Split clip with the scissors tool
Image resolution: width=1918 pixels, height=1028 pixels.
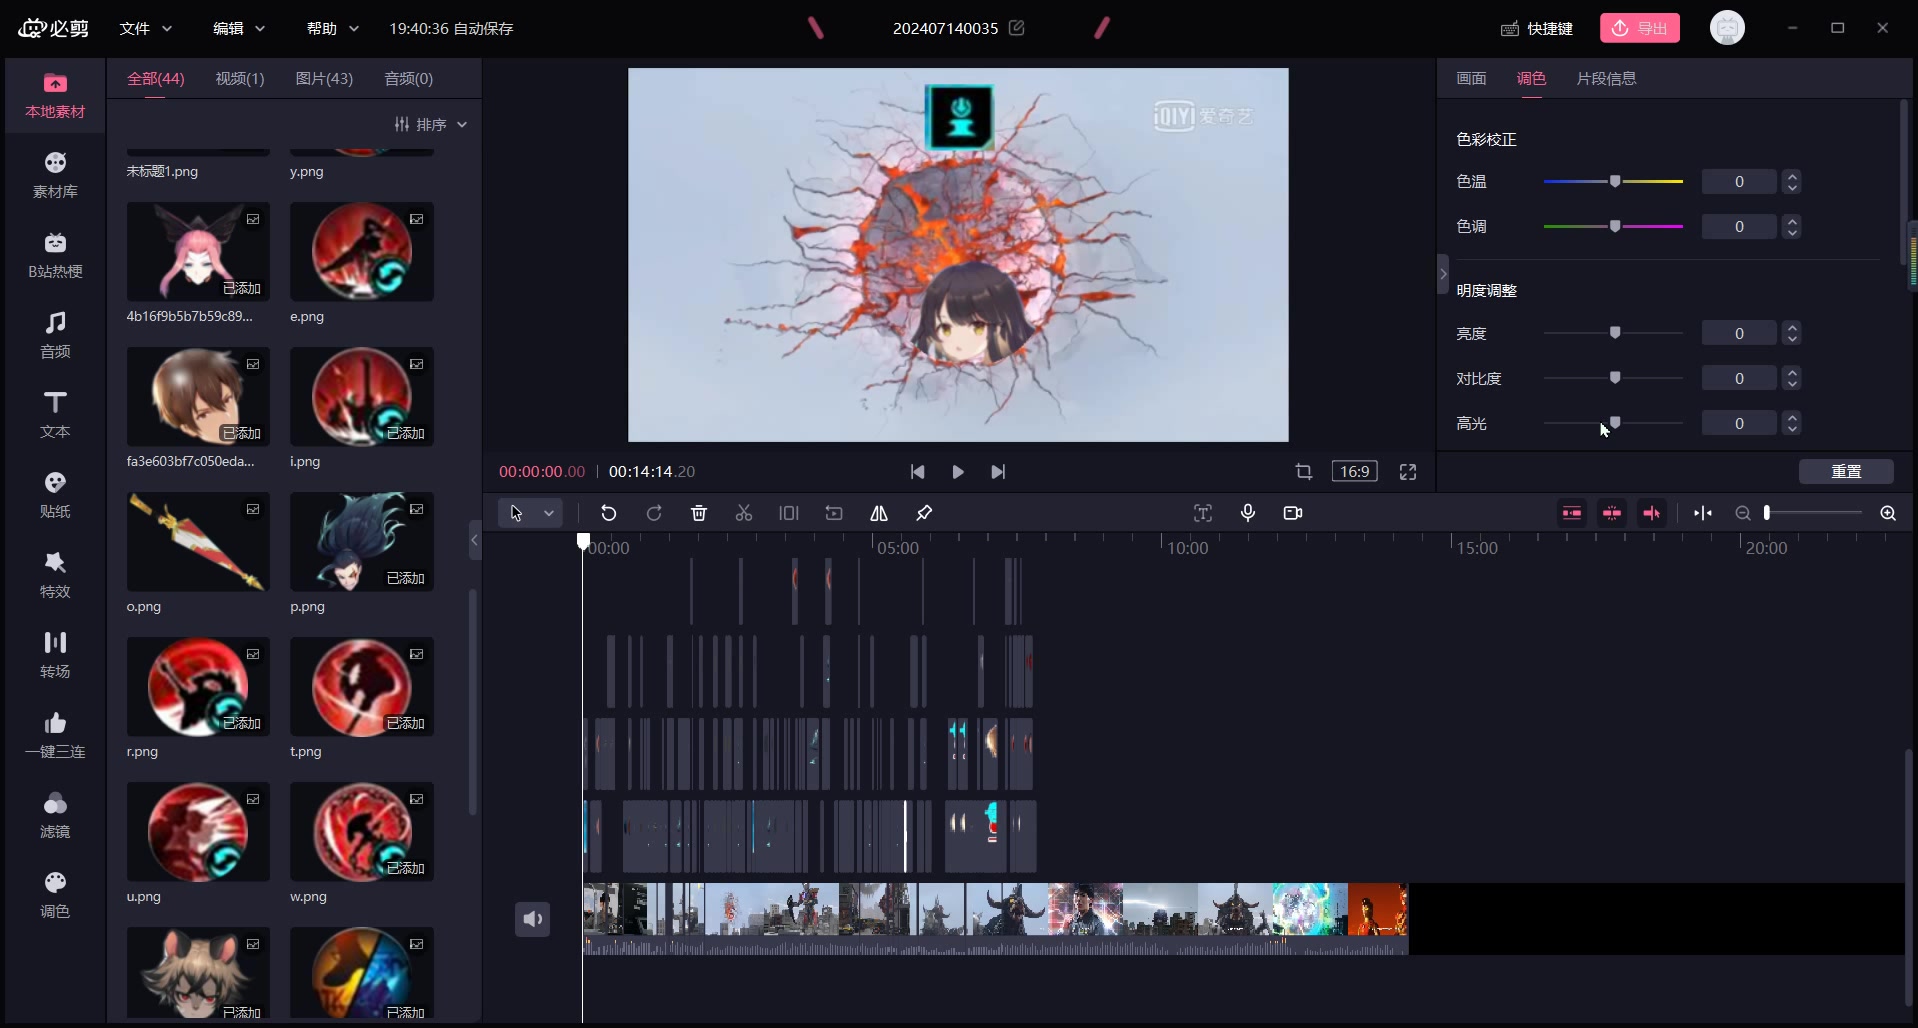coord(744,513)
